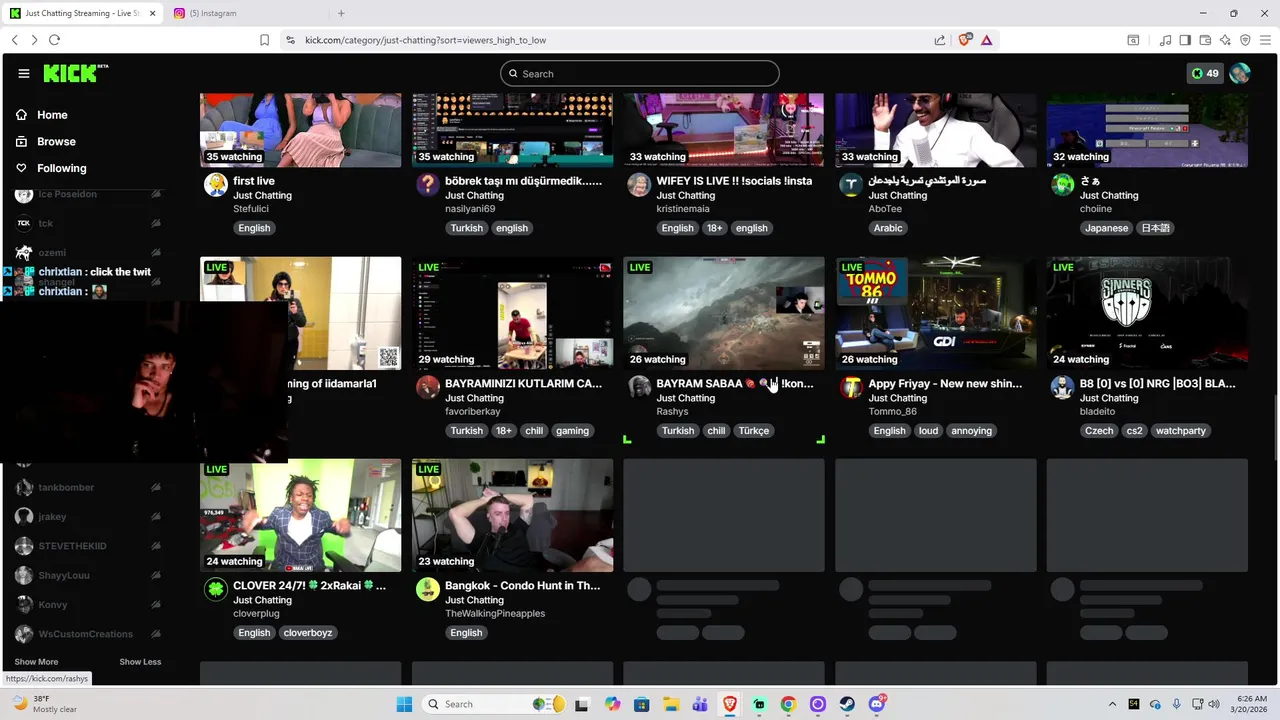Open kristinemaia channel avatar
Viewport: 1280px width, 720px height.
[x=639, y=185]
